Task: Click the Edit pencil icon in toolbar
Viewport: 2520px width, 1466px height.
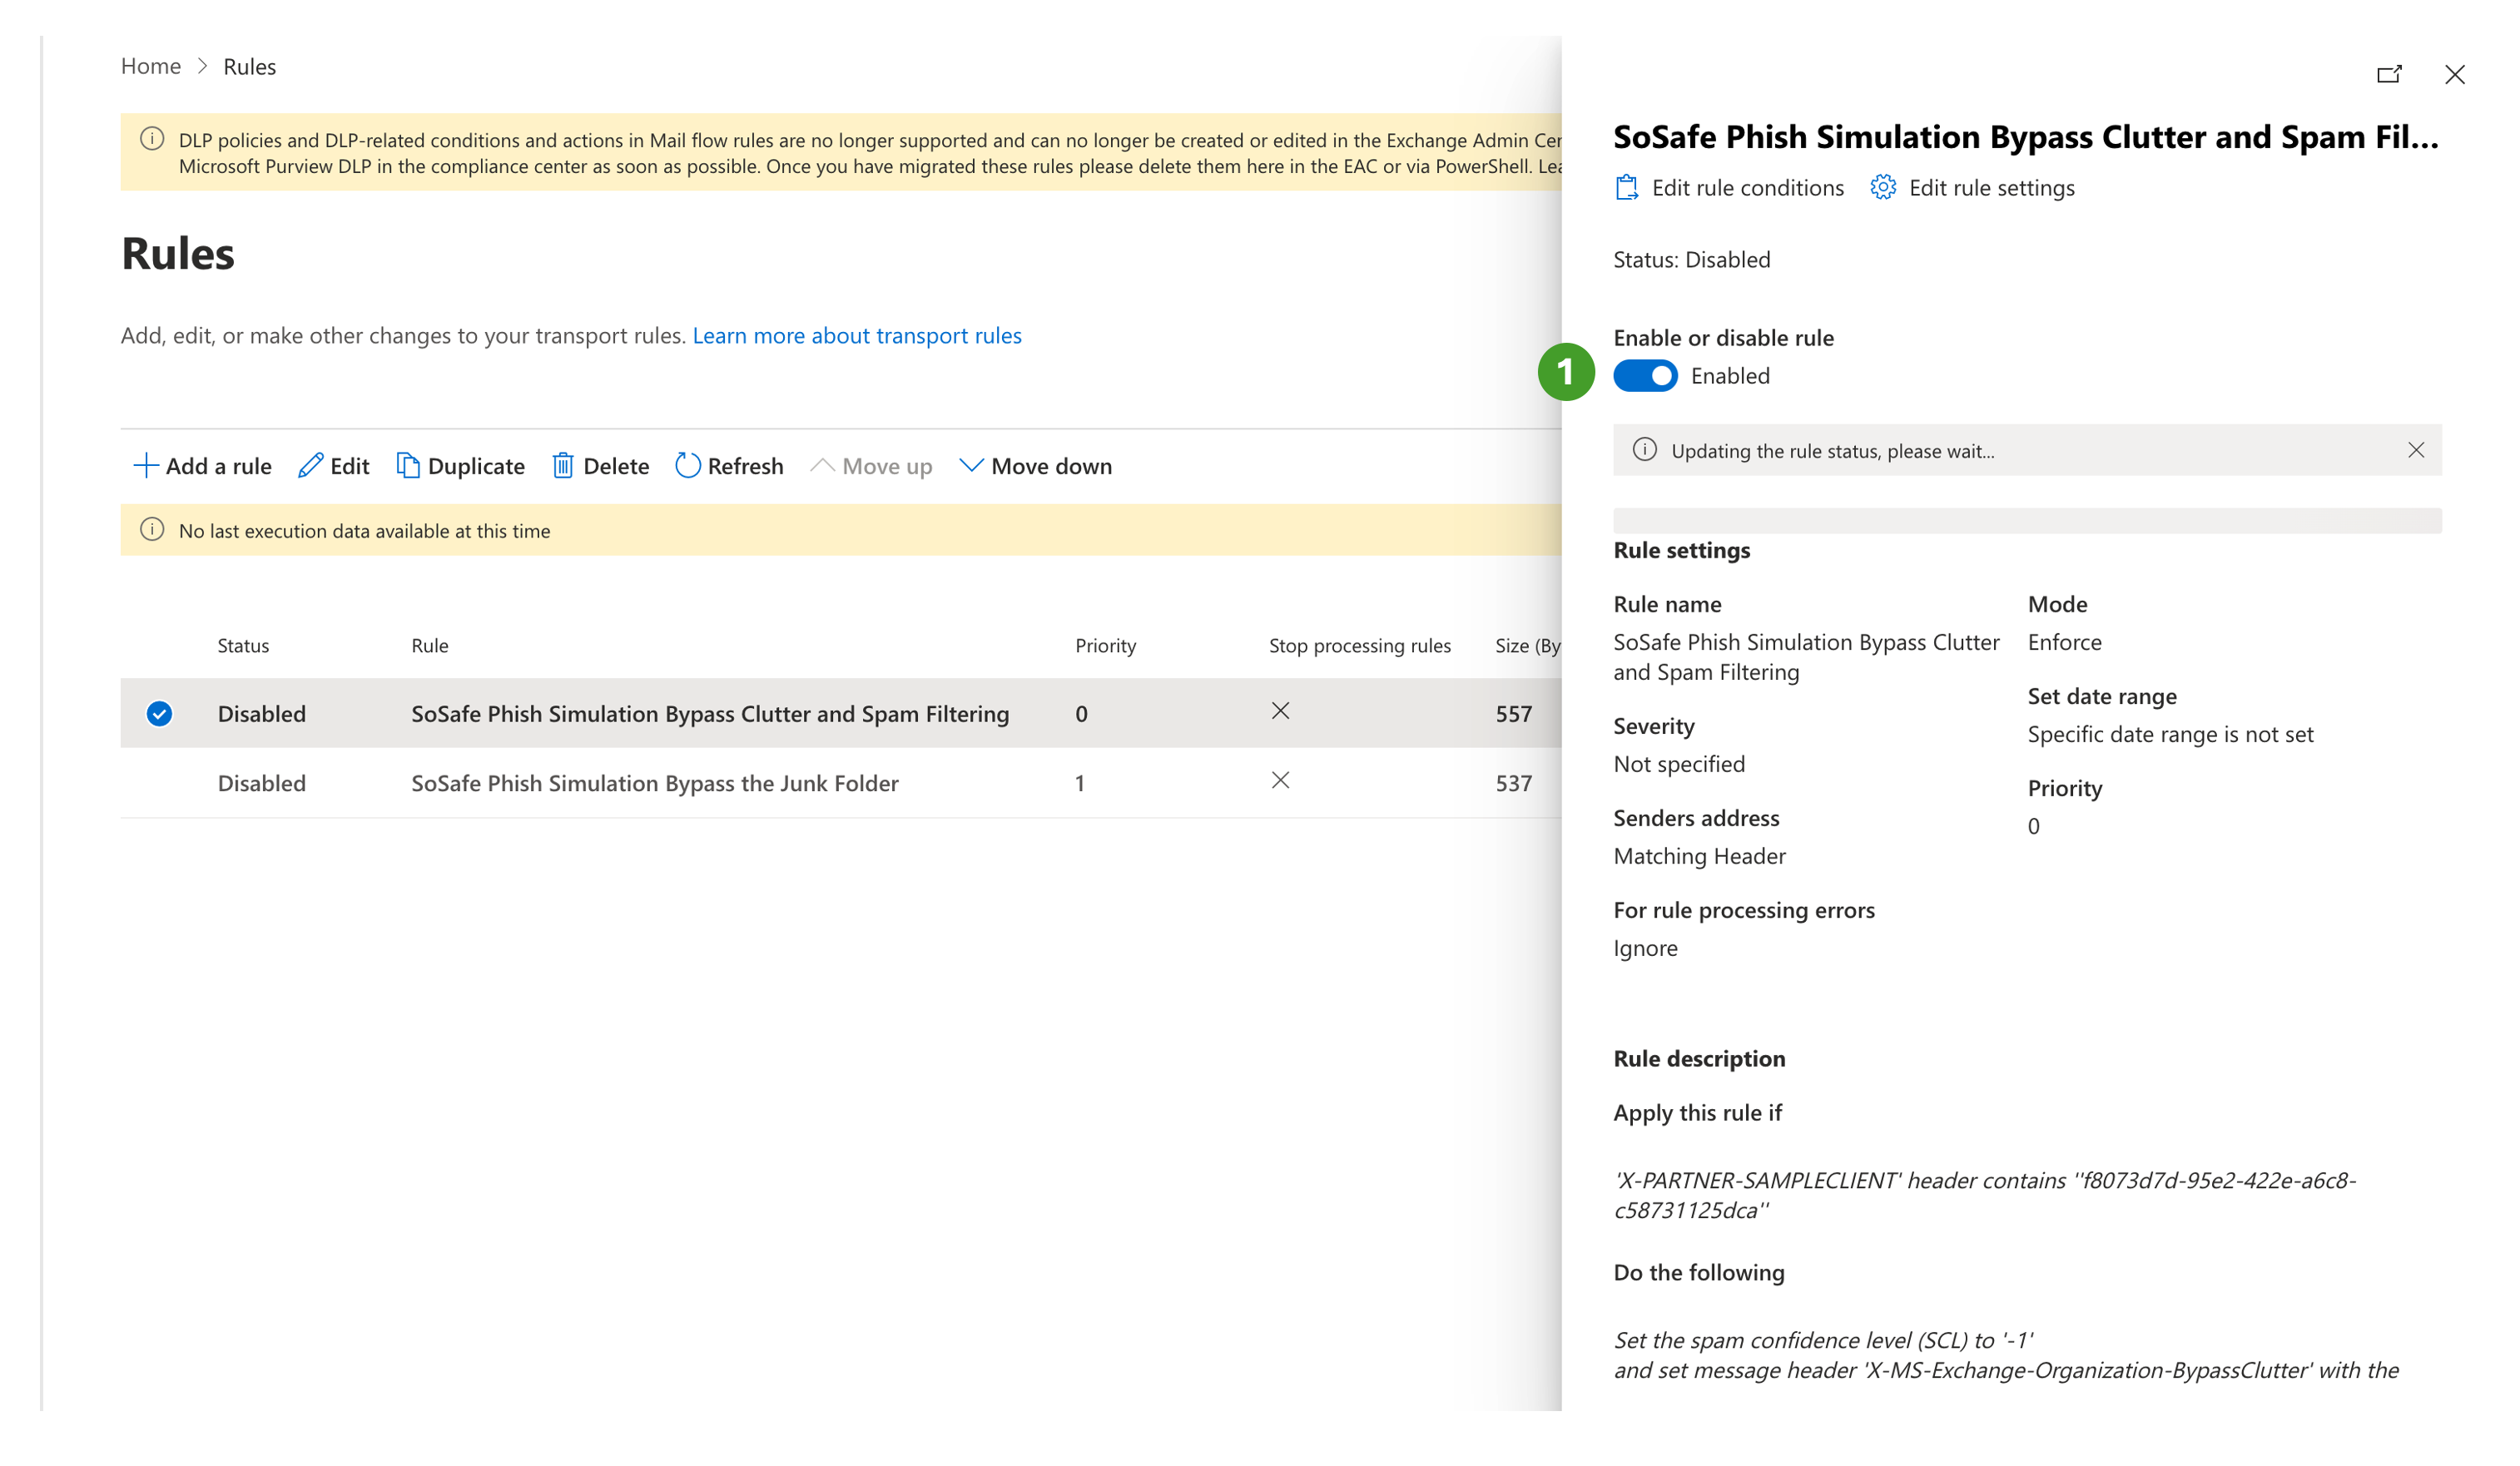Action: tap(310, 466)
